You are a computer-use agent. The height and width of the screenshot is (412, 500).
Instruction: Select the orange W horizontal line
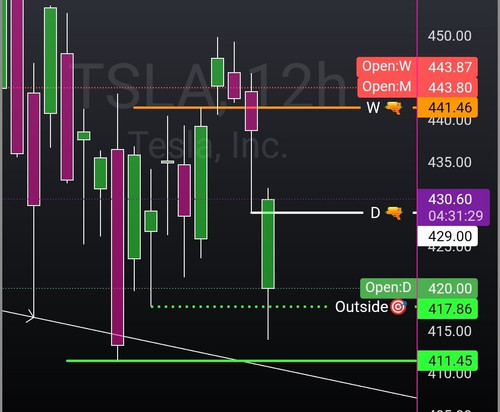[247, 108]
